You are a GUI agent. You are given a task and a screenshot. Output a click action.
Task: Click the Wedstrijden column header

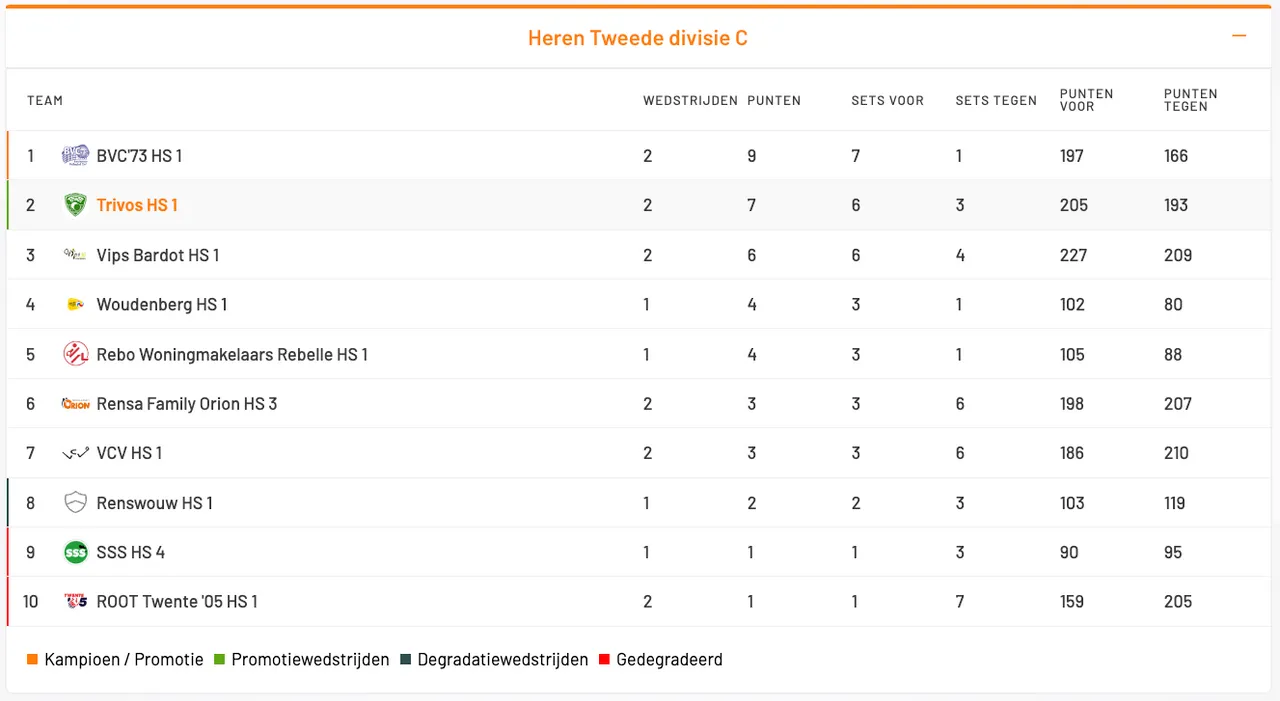point(690,100)
